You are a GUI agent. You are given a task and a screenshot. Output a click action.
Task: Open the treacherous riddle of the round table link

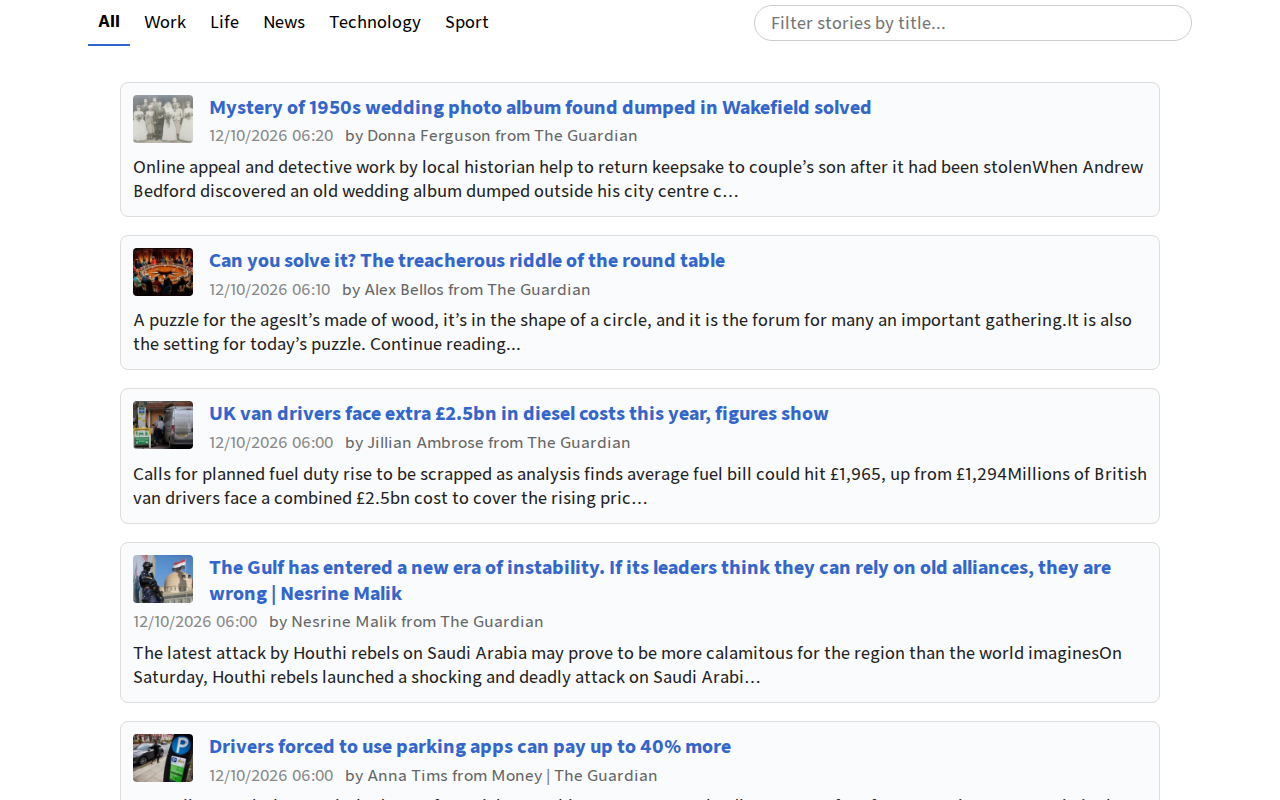click(467, 260)
